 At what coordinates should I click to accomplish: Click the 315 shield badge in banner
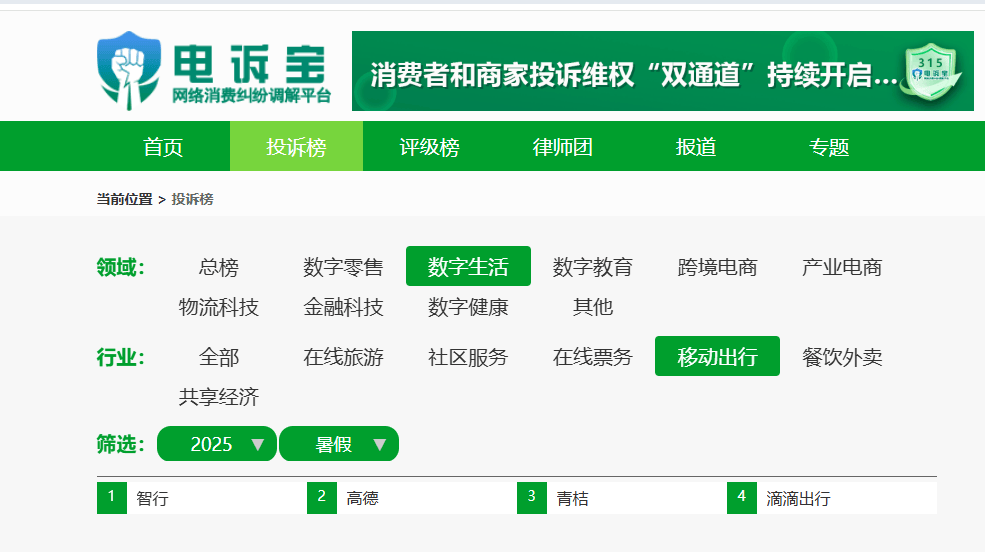(932, 71)
